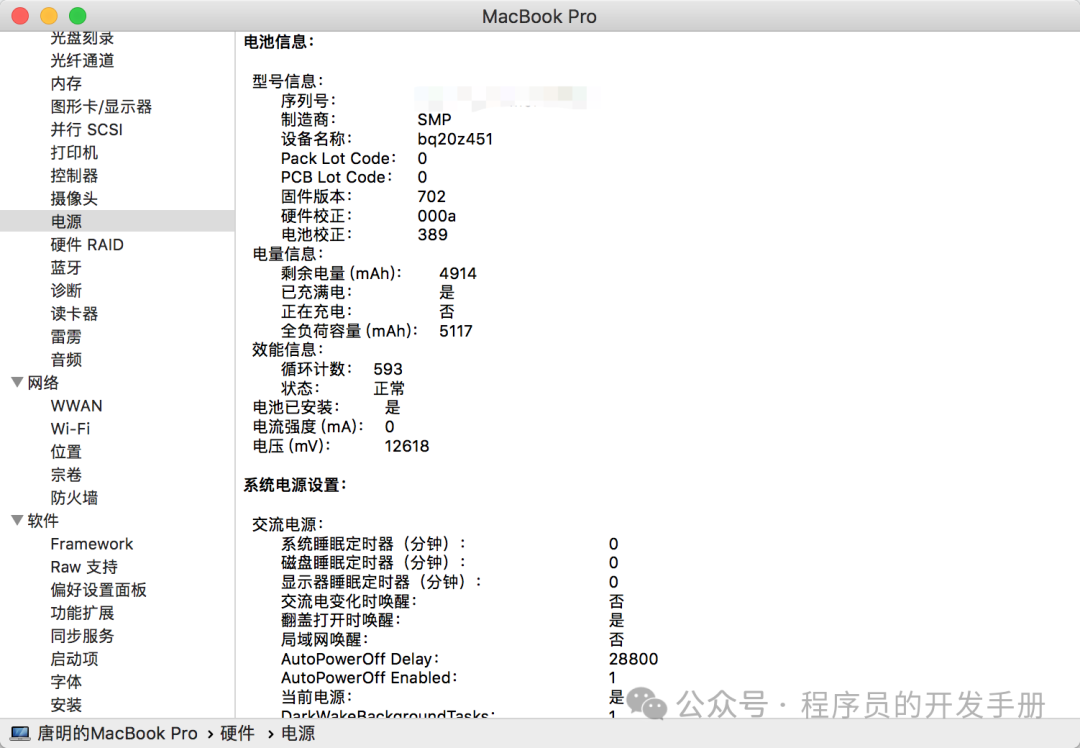Select 功能扩展 in the sidebar

tap(82, 613)
